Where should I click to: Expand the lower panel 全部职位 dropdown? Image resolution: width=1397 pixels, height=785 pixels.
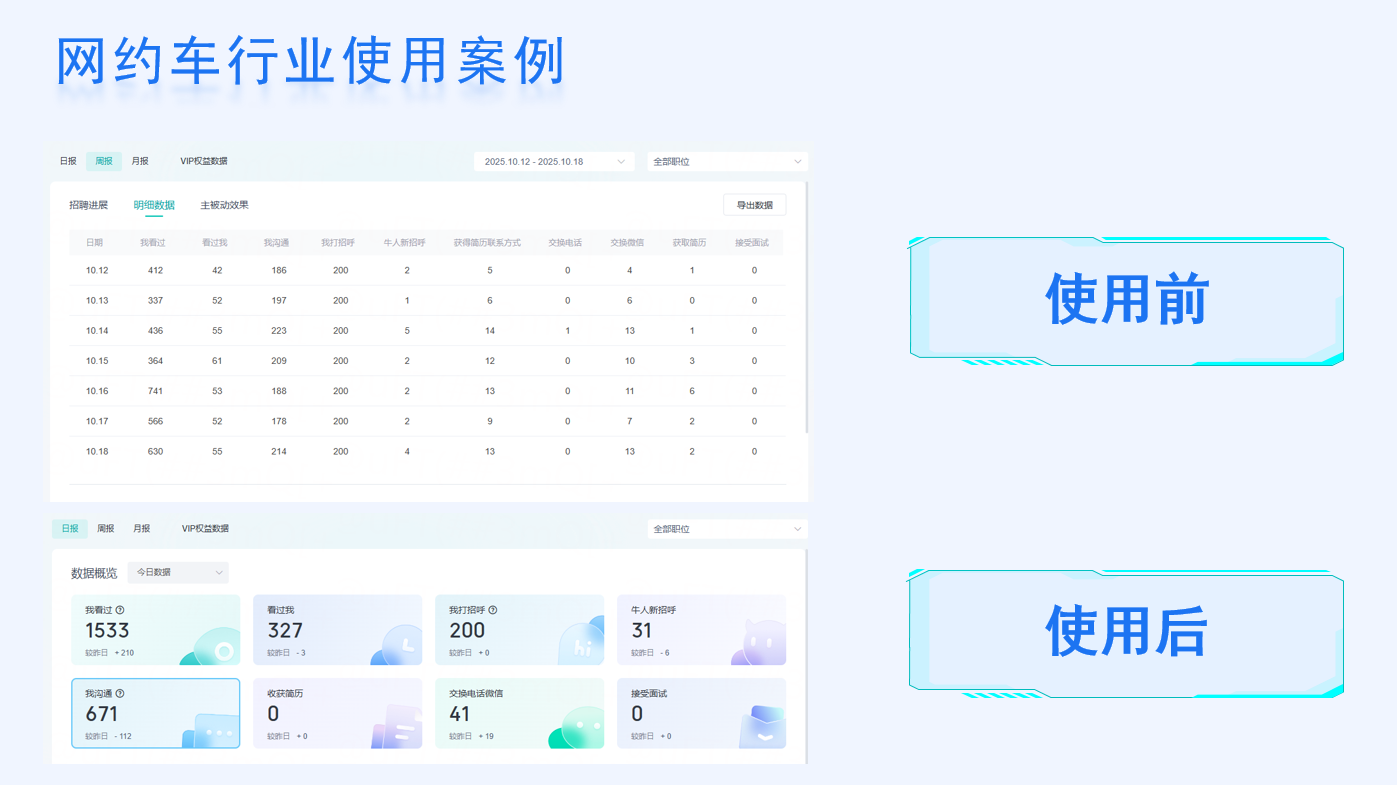click(x=727, y=529)
